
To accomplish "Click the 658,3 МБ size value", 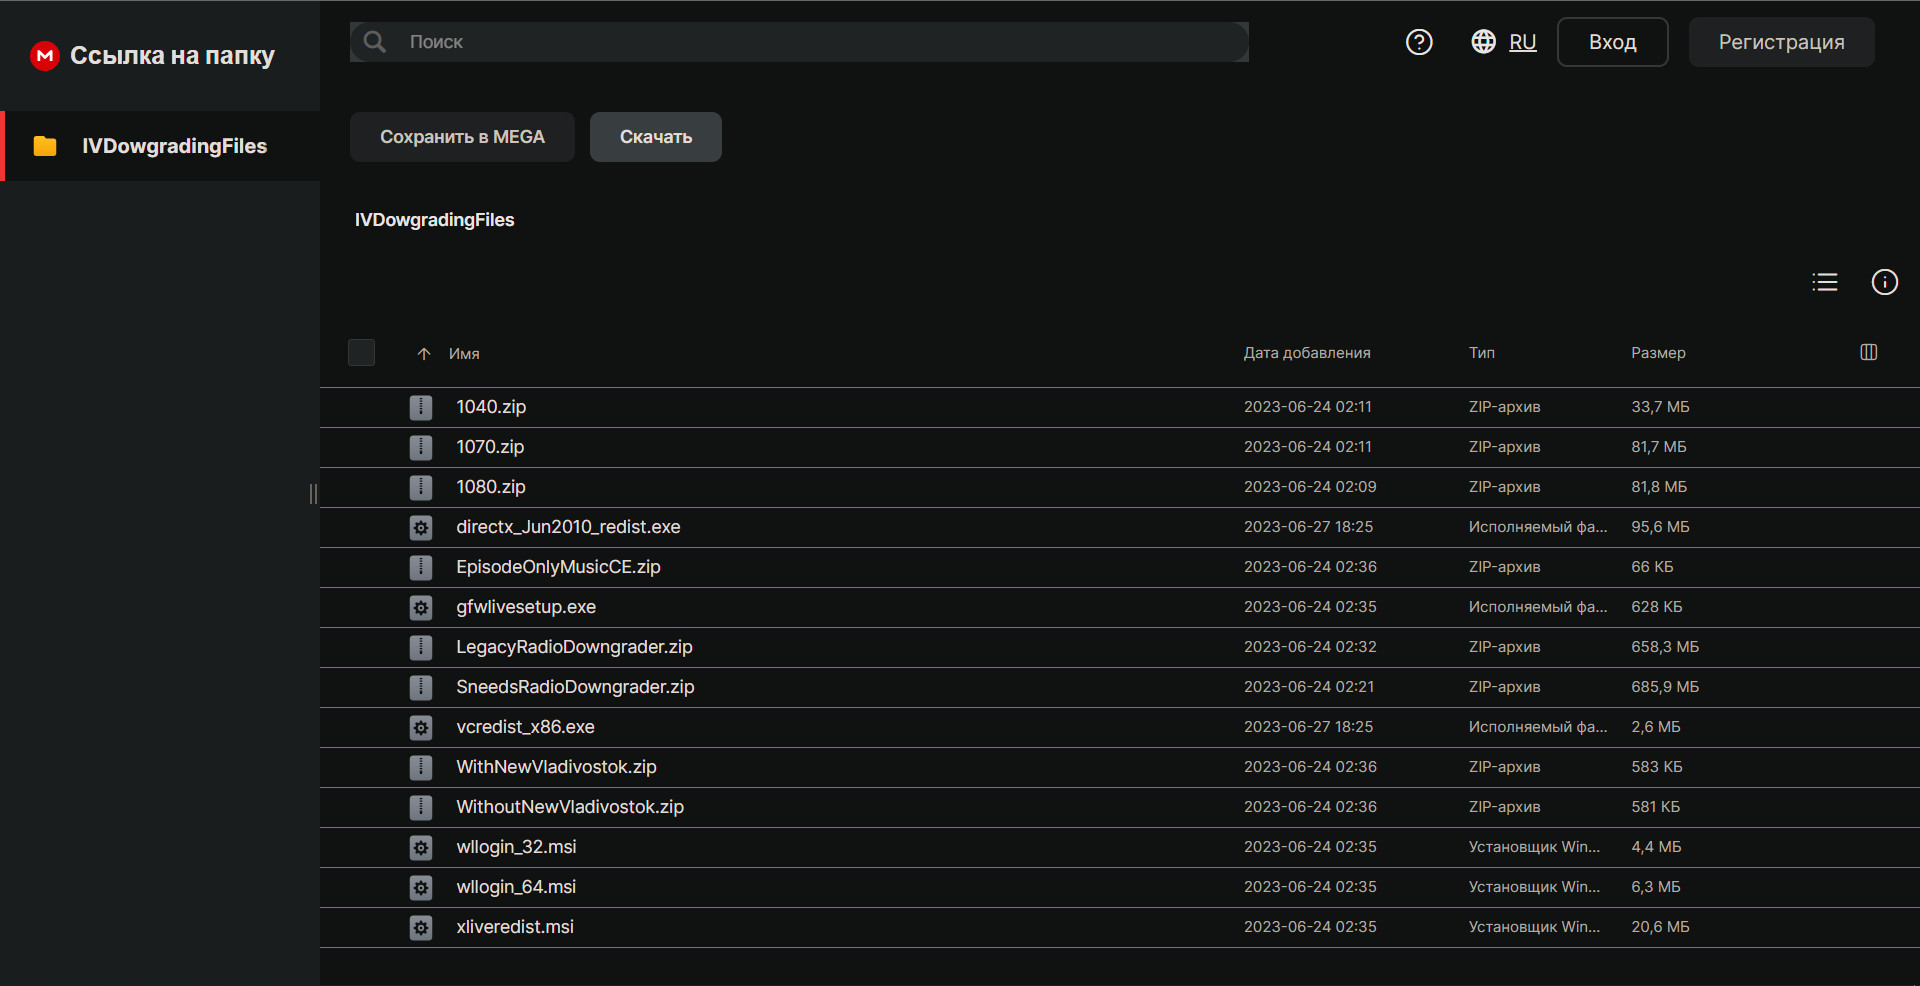I will (1665, 647).
